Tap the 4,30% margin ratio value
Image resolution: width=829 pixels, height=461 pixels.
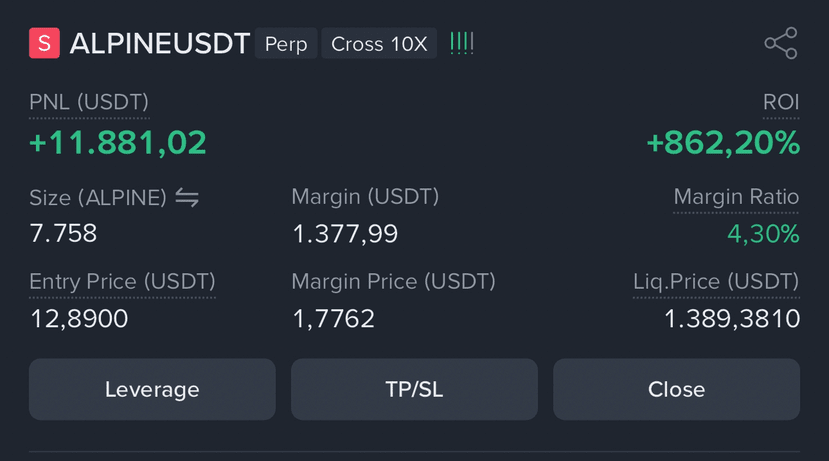(x=763, y=234)
